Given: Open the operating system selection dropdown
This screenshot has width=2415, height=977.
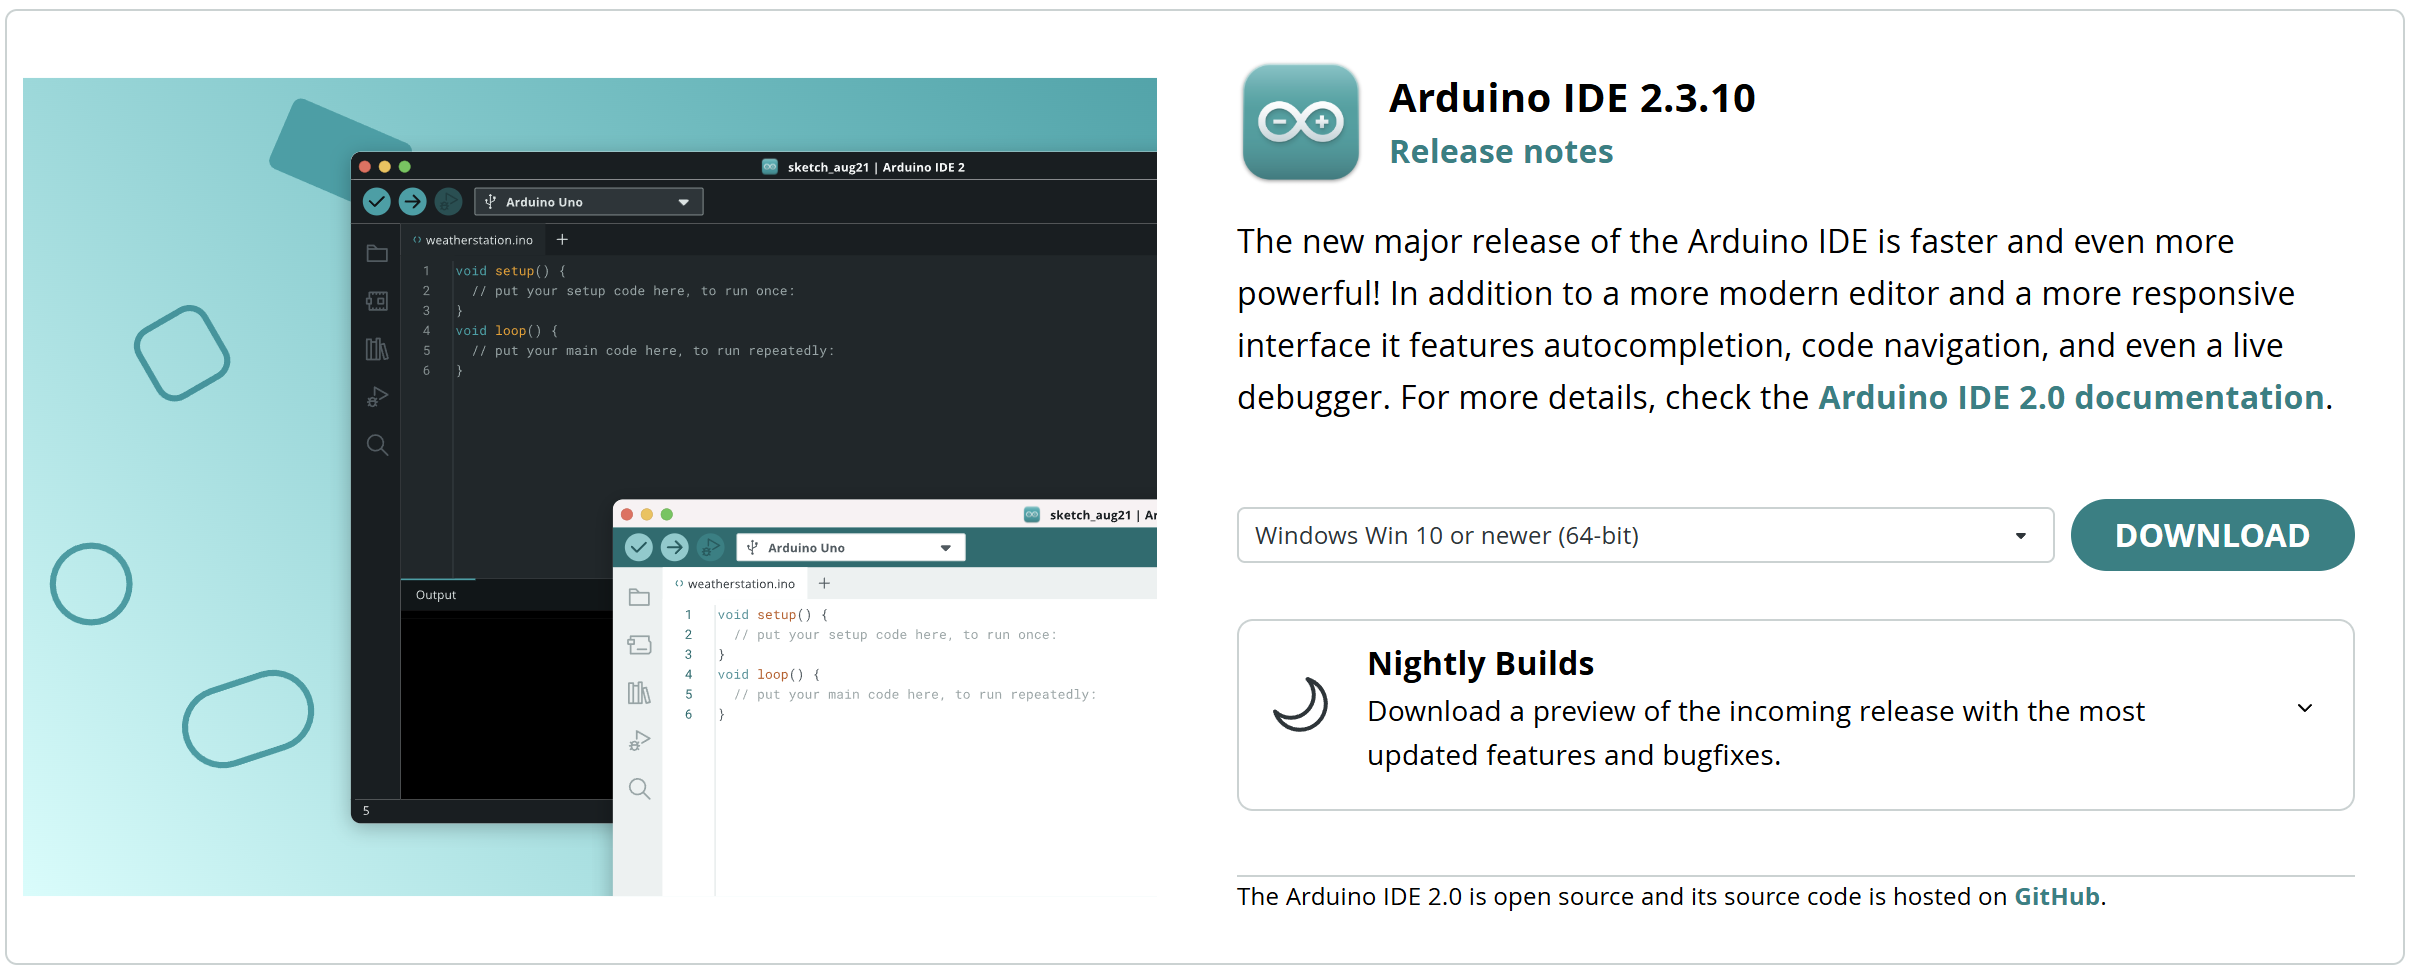Looking at the screenshot, I should (x=1645, y=535).
